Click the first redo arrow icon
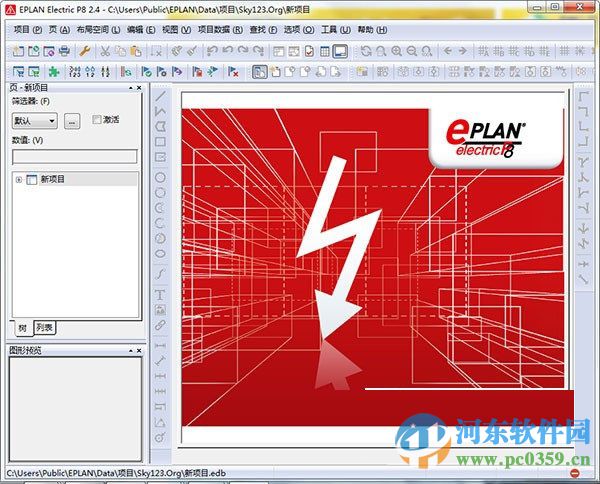The width and height of the screenshot is (600, 484). click(243, 51)
